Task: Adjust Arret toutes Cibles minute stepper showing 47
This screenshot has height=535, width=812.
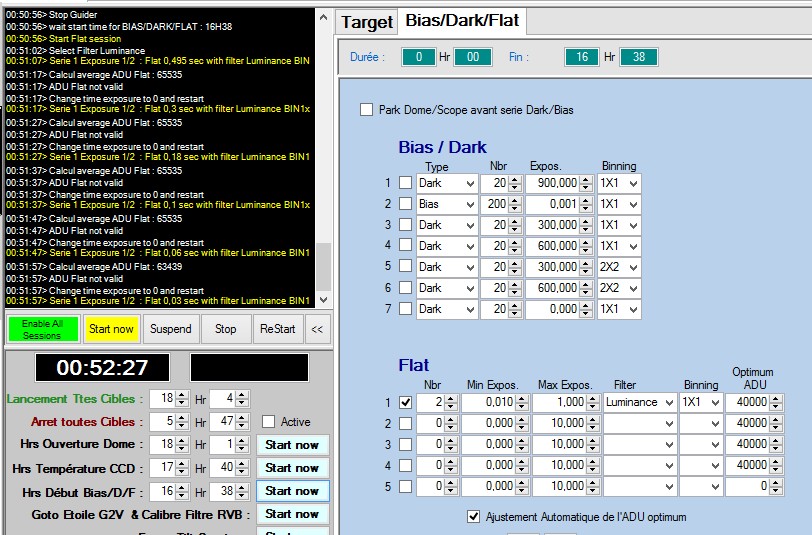Action: pos(242,422)
